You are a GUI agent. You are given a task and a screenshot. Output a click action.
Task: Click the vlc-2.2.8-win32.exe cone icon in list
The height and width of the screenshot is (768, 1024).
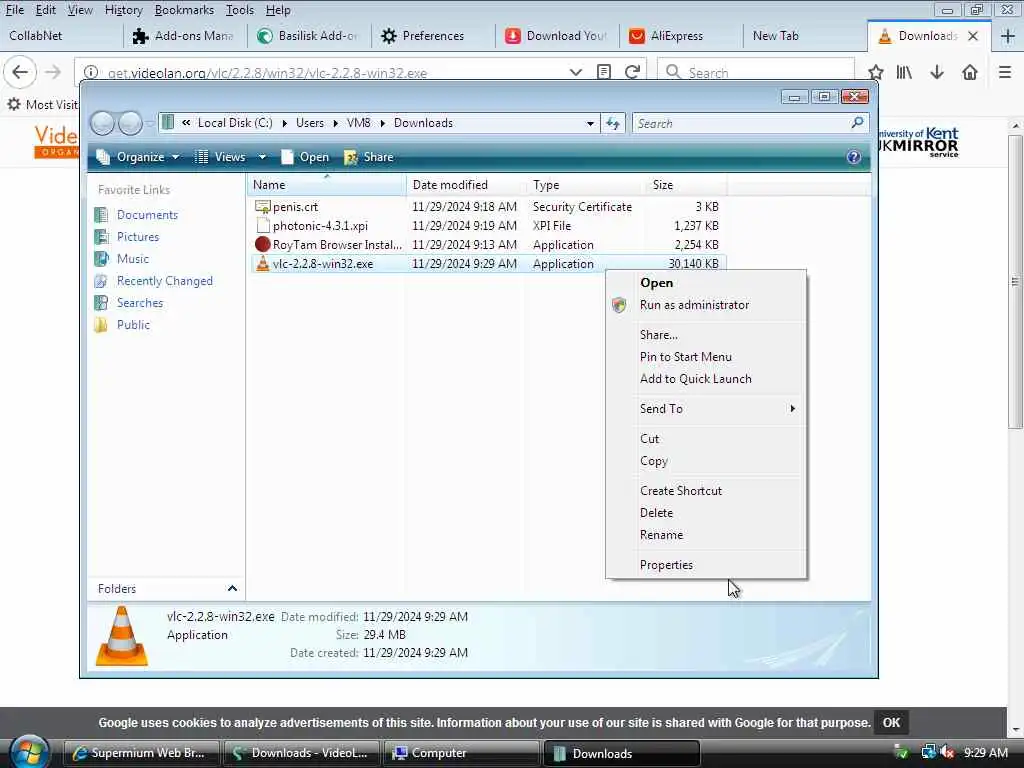pyautogui.click(x=263, y=263)
